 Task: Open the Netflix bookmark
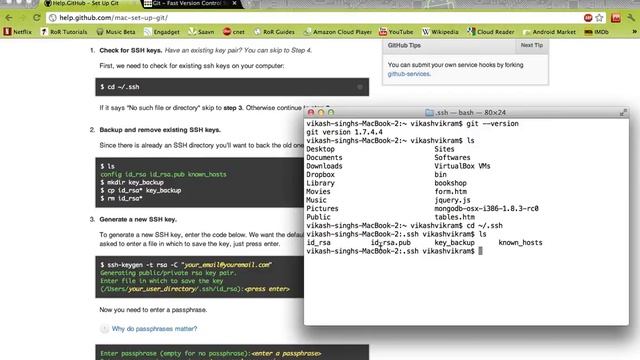18,32
